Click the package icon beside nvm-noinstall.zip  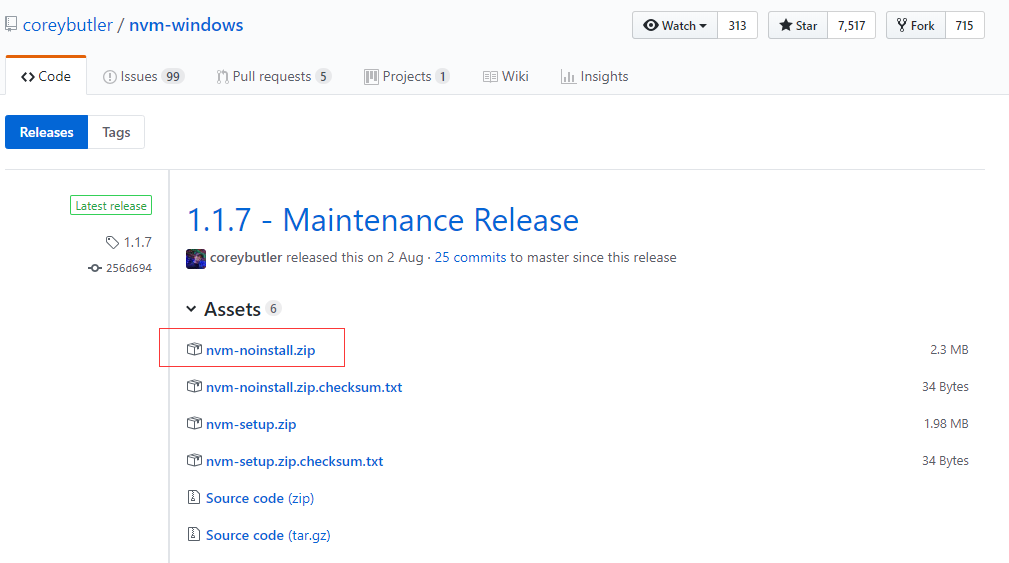(194, 349)
